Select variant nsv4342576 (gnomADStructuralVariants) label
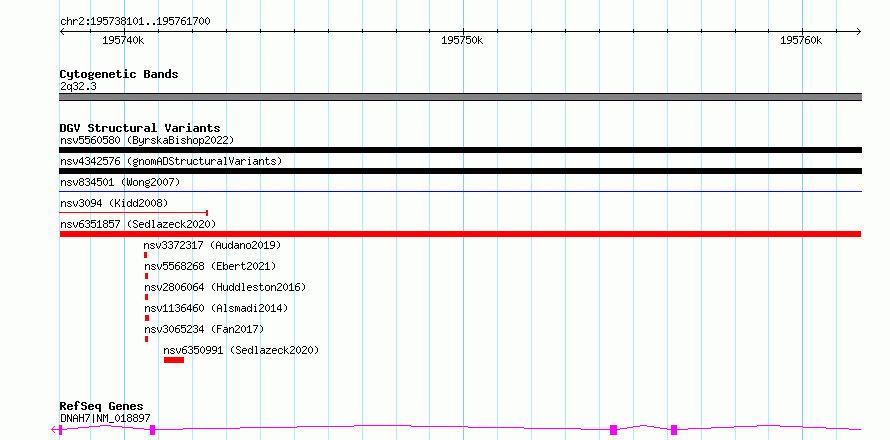890x440 pixels. click(171, 161)
